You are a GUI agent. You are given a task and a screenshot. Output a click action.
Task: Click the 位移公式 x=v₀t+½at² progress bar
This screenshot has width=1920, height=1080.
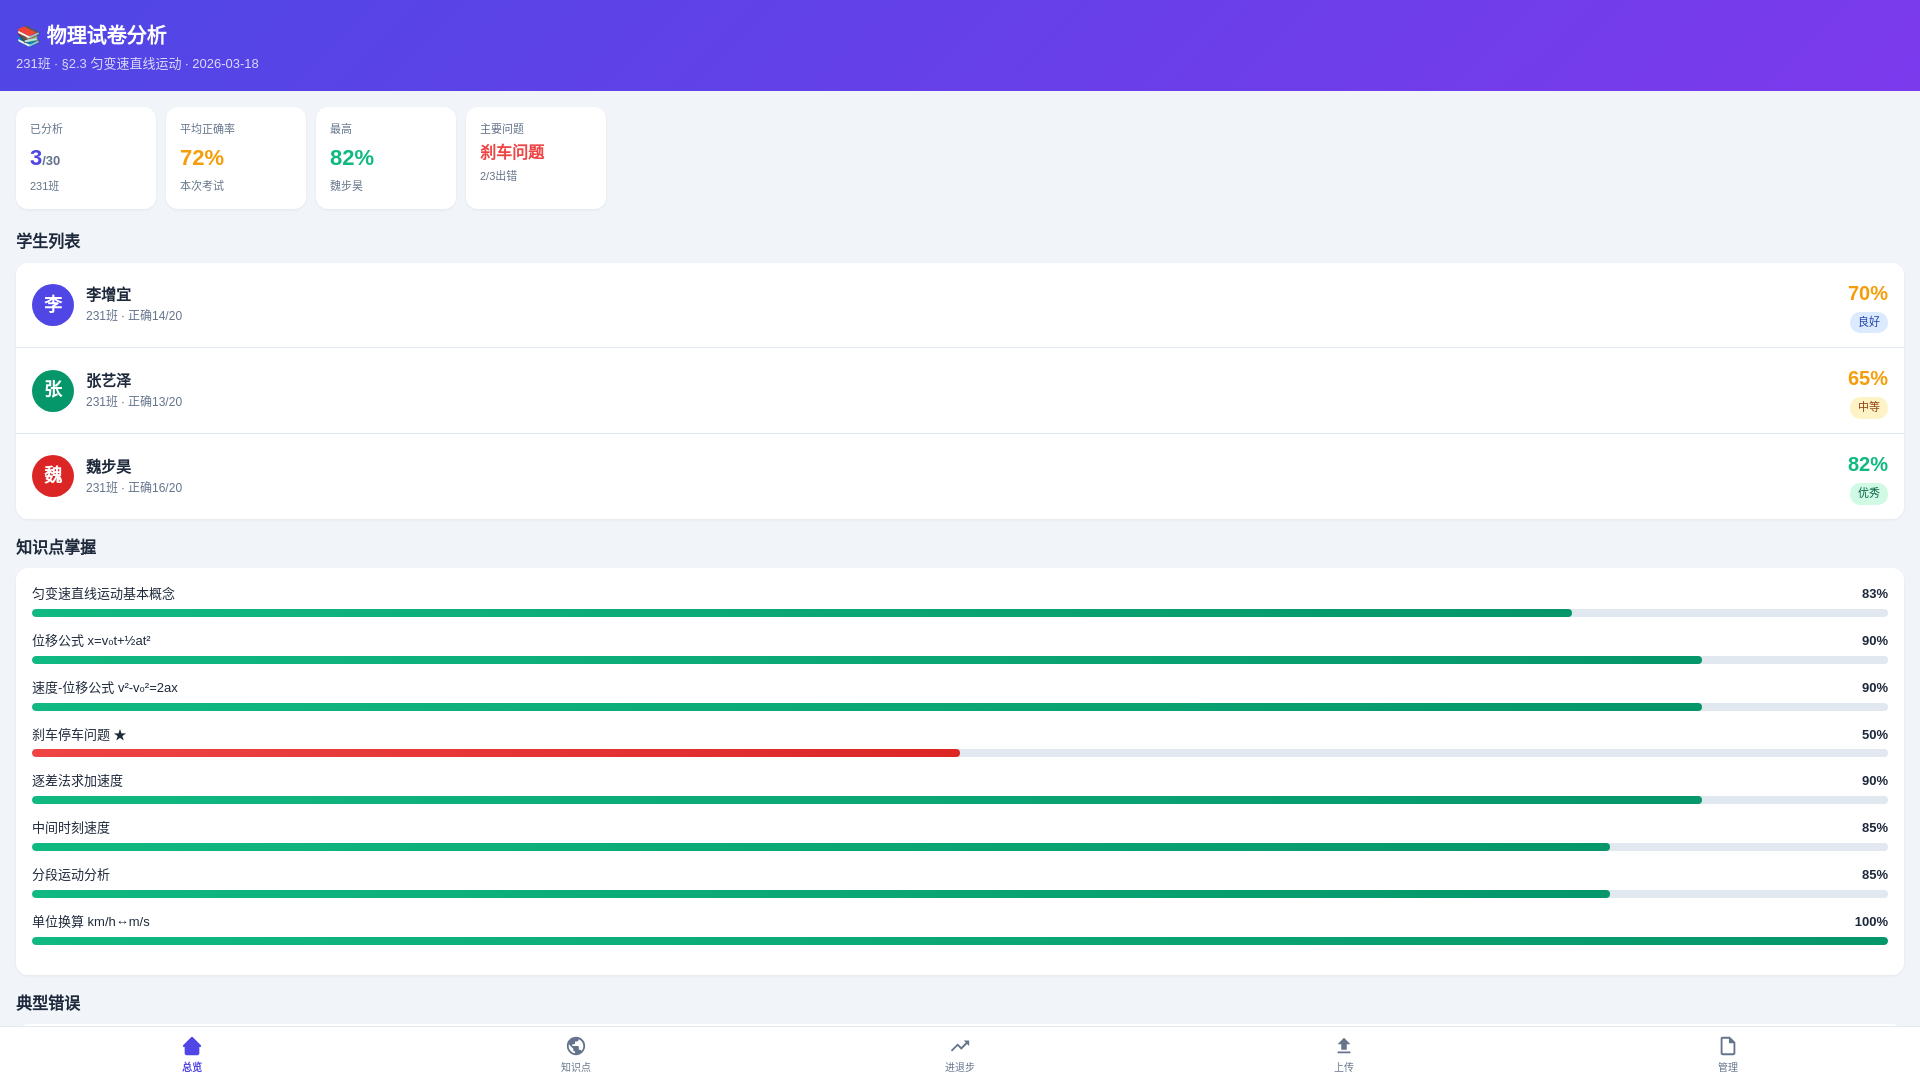pyautogui.click(x=960, y=660)
